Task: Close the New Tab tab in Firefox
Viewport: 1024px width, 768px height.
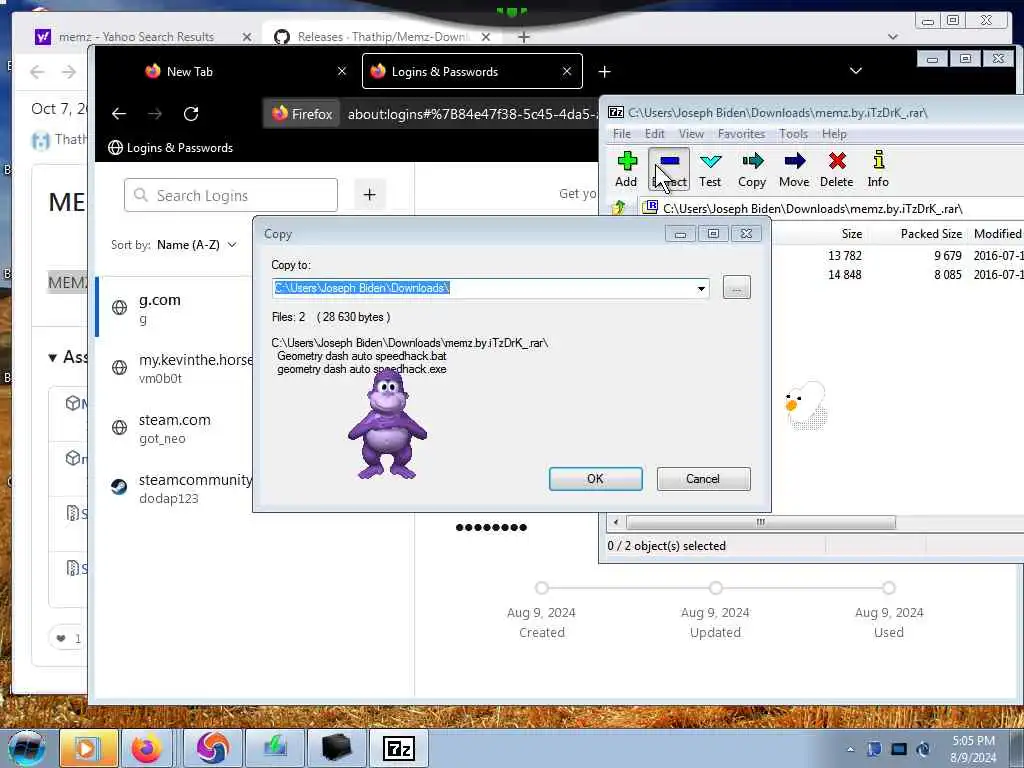Action: pyautogui.click(x=342, y=71)
